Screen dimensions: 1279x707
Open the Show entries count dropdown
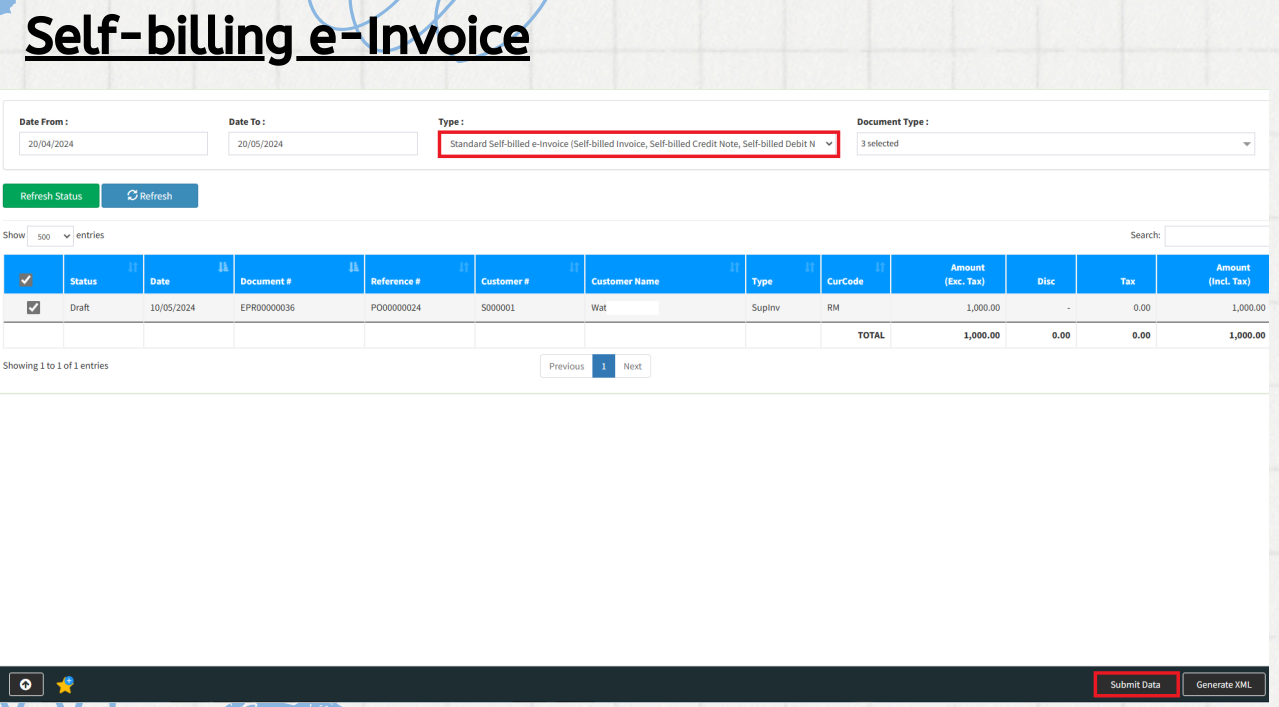pyautogui.click(x=50, y=236)
